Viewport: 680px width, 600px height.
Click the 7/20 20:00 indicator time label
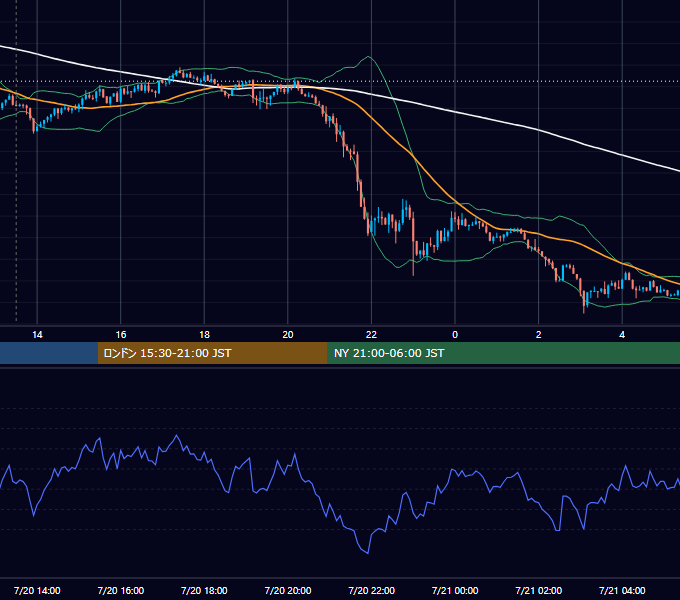[288, 590]
